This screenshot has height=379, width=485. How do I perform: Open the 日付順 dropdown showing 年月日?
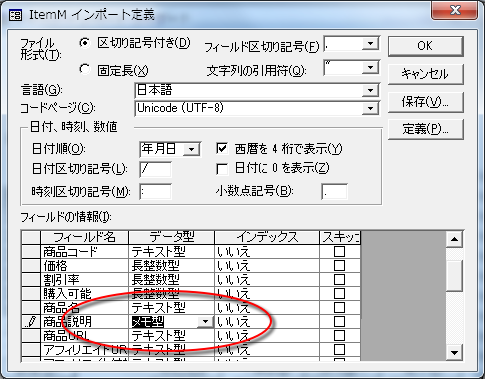click(192, 149)
